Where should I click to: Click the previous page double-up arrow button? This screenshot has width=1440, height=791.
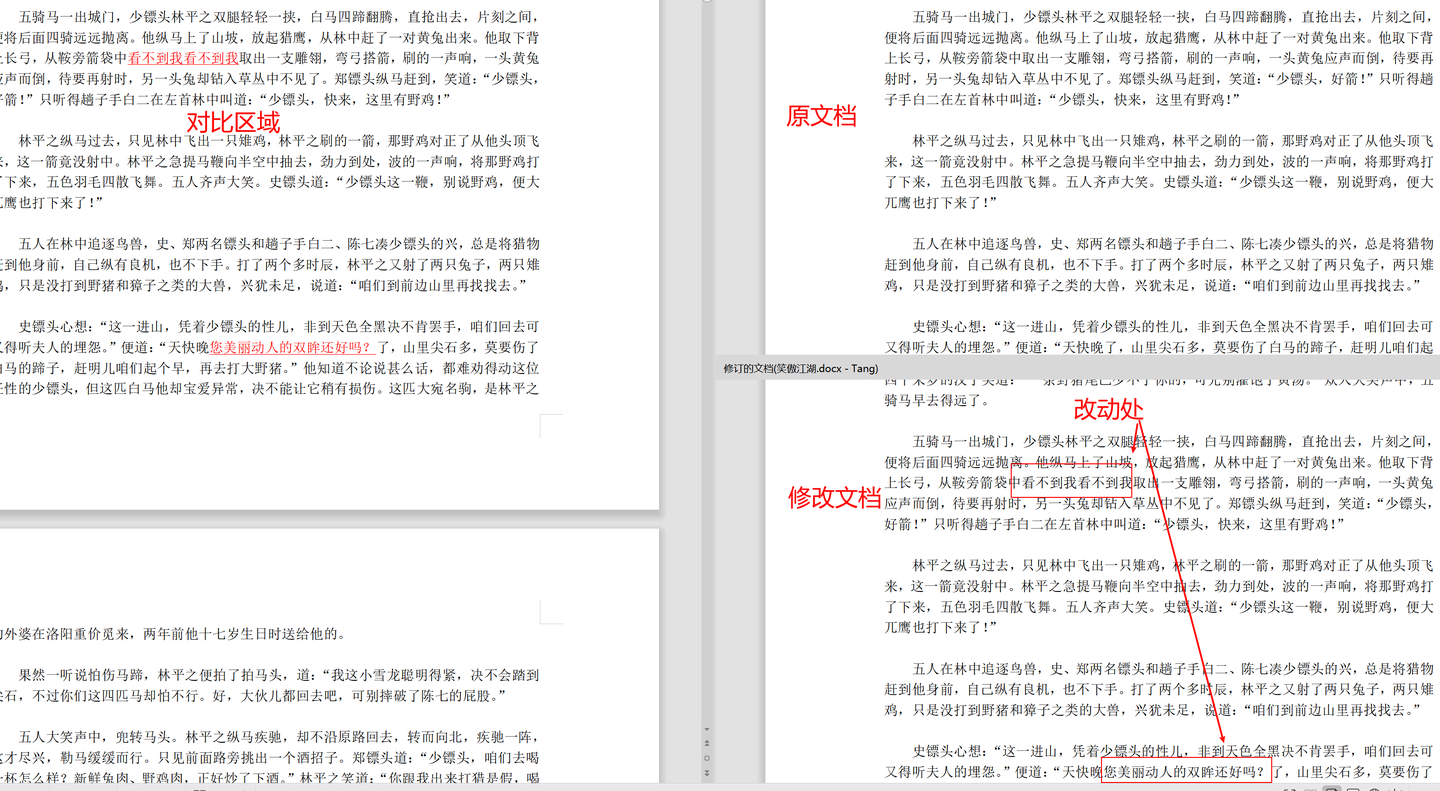(x=707, y=743)
